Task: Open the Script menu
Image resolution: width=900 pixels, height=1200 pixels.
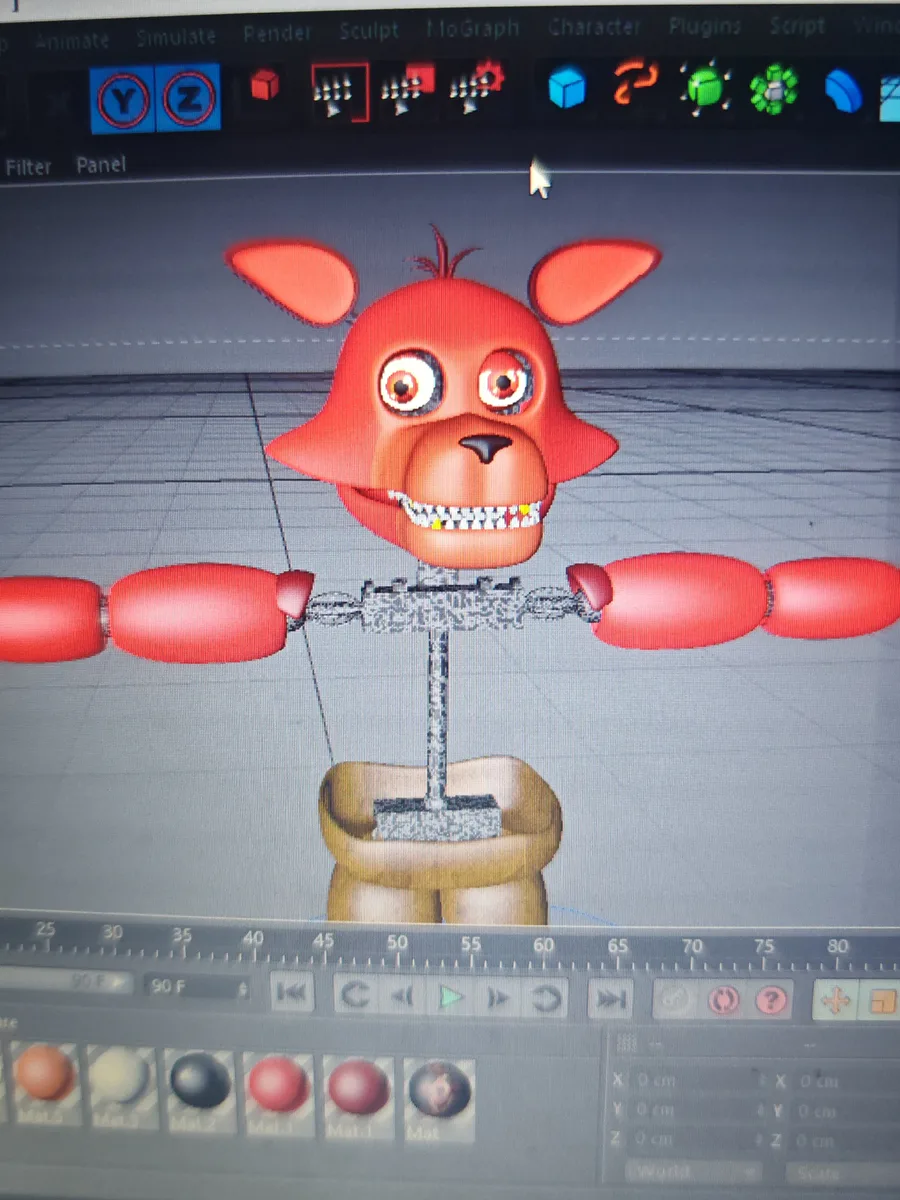Action: tap(797, 25)
